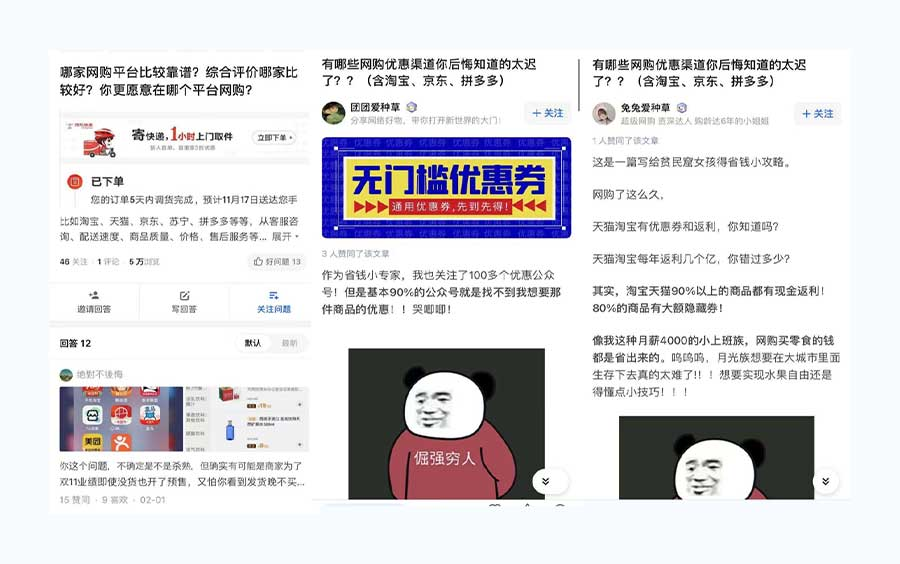Tap the 写回答 pencil icon

point(184,295)
